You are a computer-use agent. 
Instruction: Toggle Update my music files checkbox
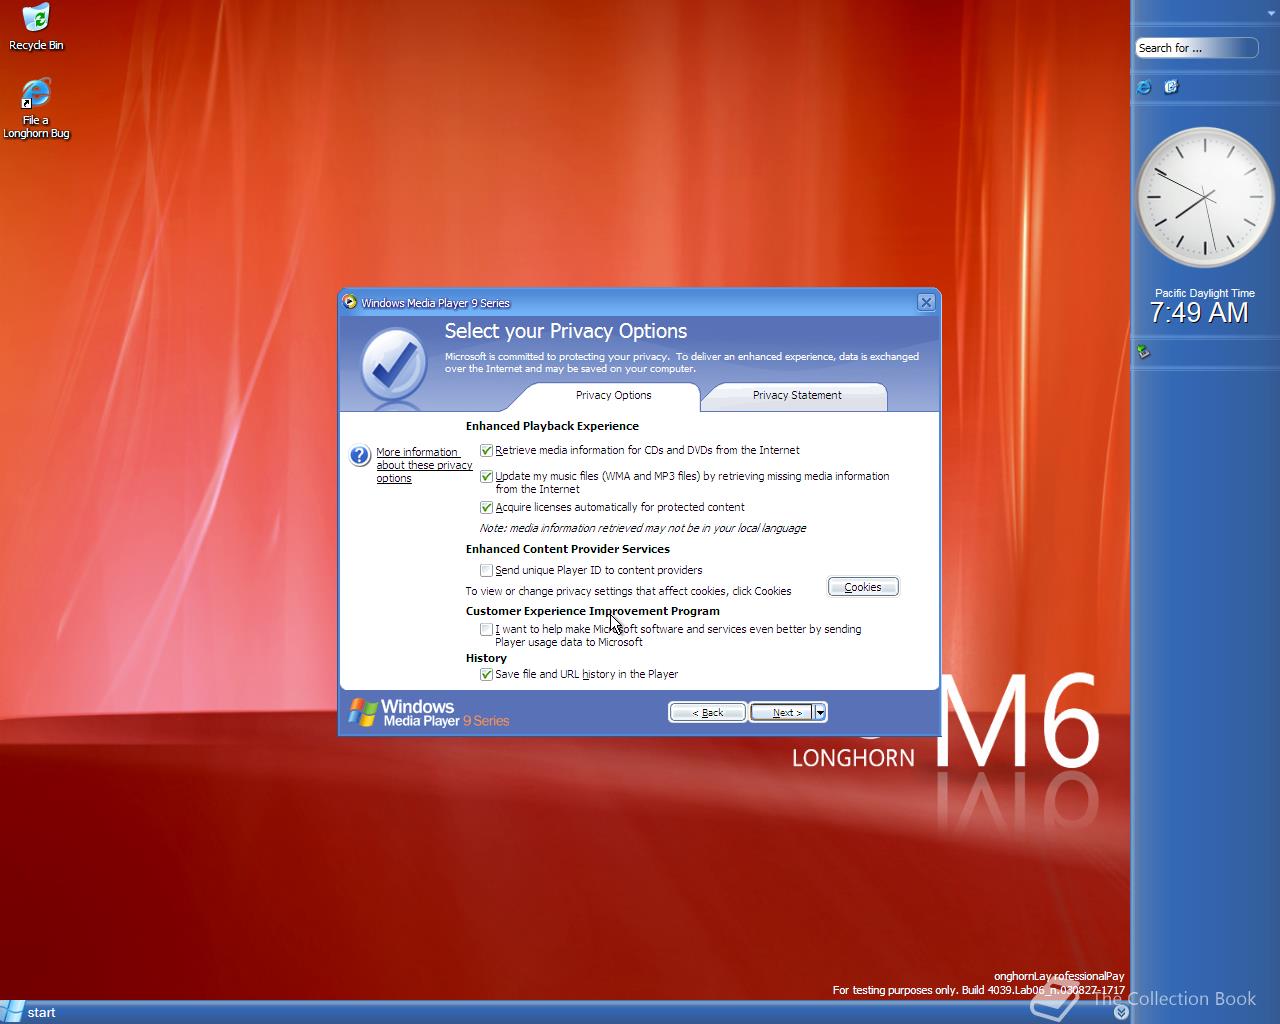[486, 477]
